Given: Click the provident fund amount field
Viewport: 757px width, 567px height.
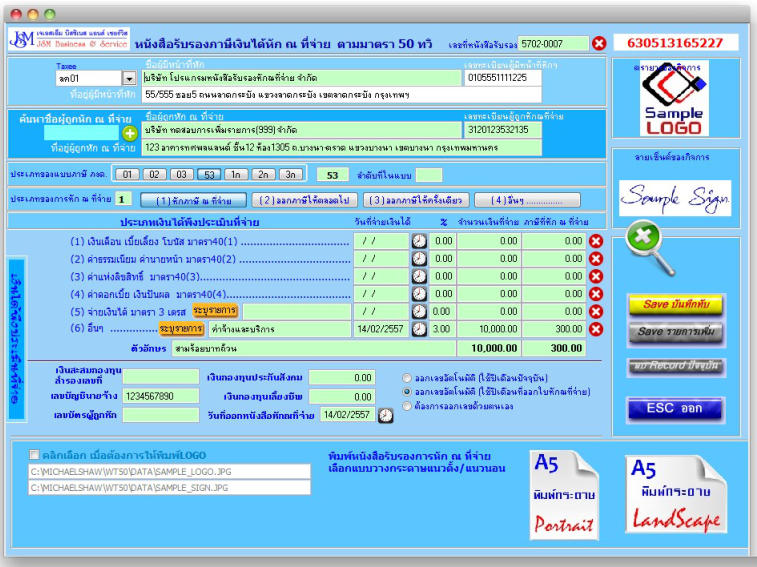Looking at the screenshot, I should (342, 397).
